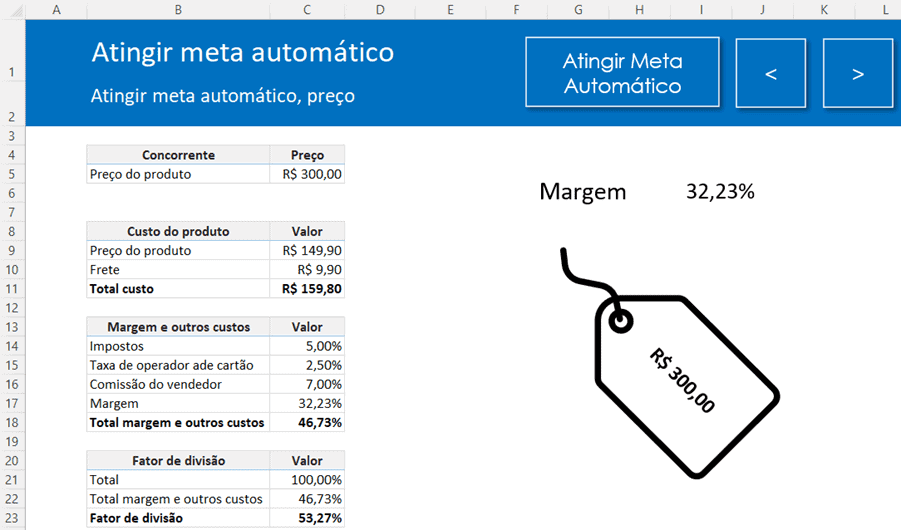Click the Margem value in table

click(307, 403)
